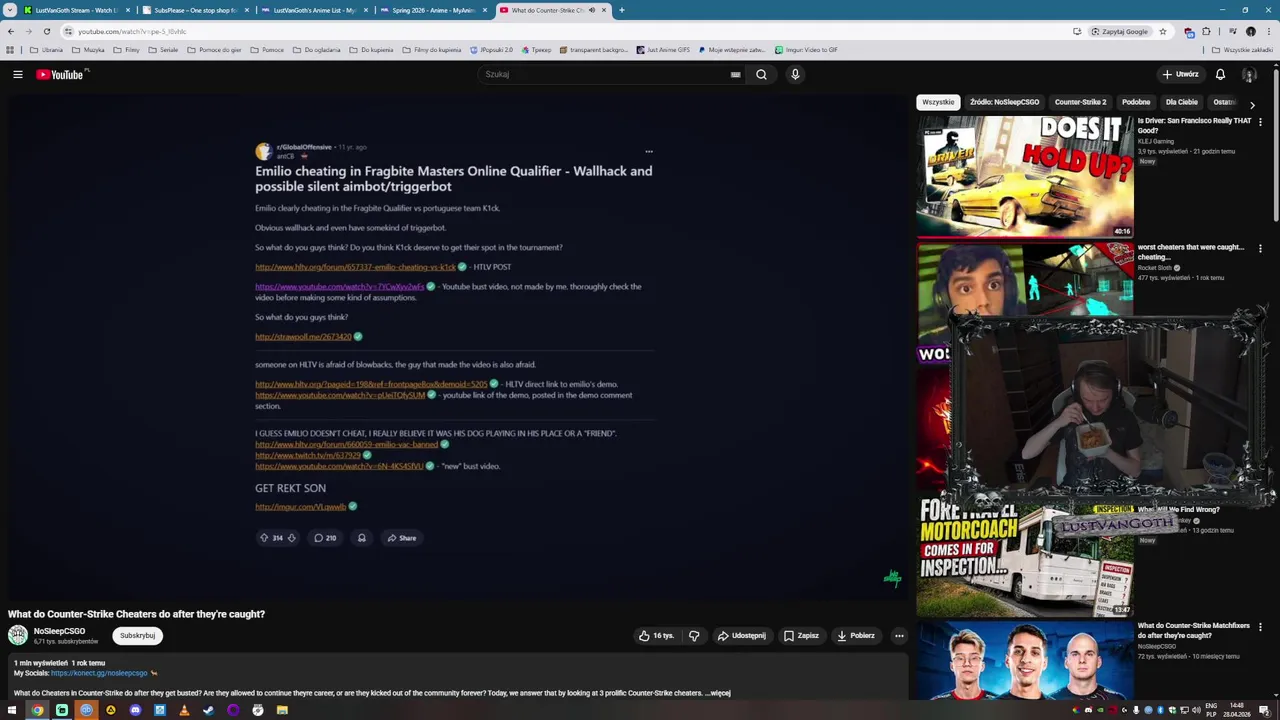Start voice search with the microphone
The width and height of the screenshot is (1280, 720).
795,74
